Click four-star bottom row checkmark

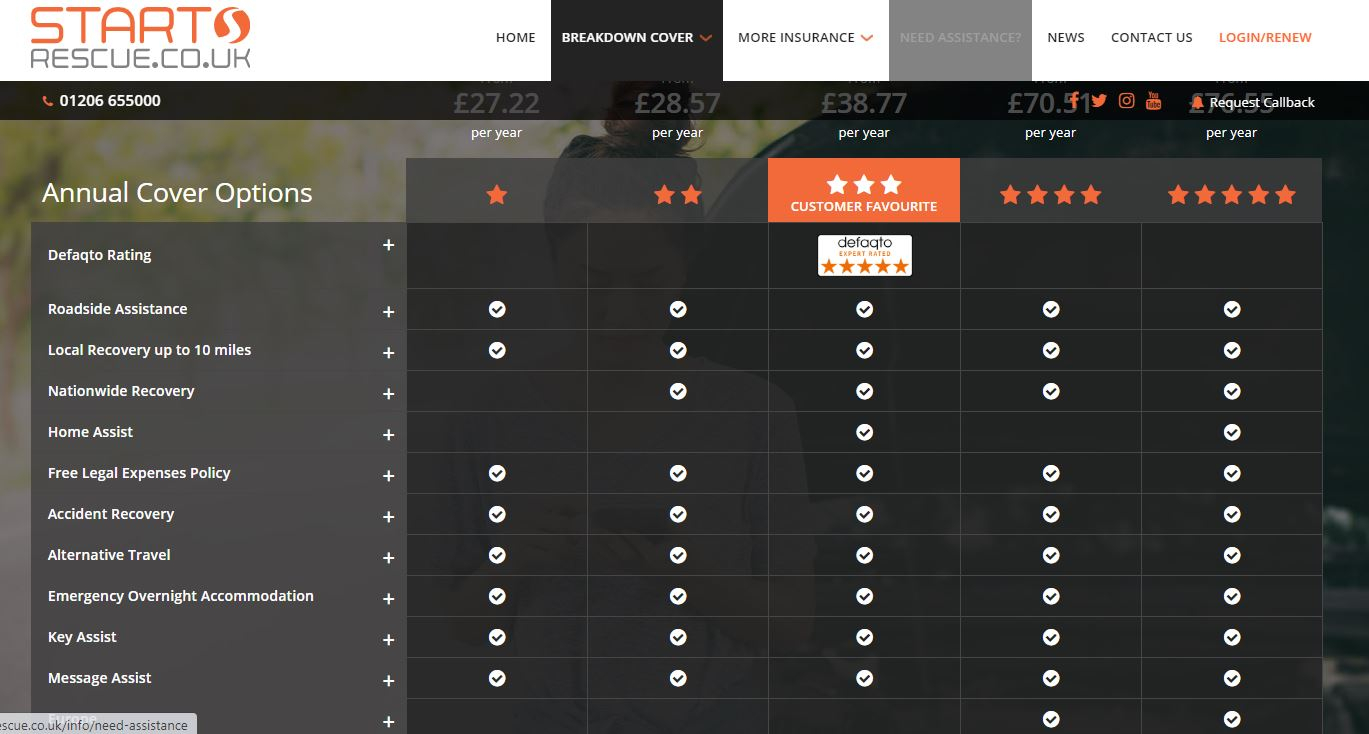coord(1051,719)
